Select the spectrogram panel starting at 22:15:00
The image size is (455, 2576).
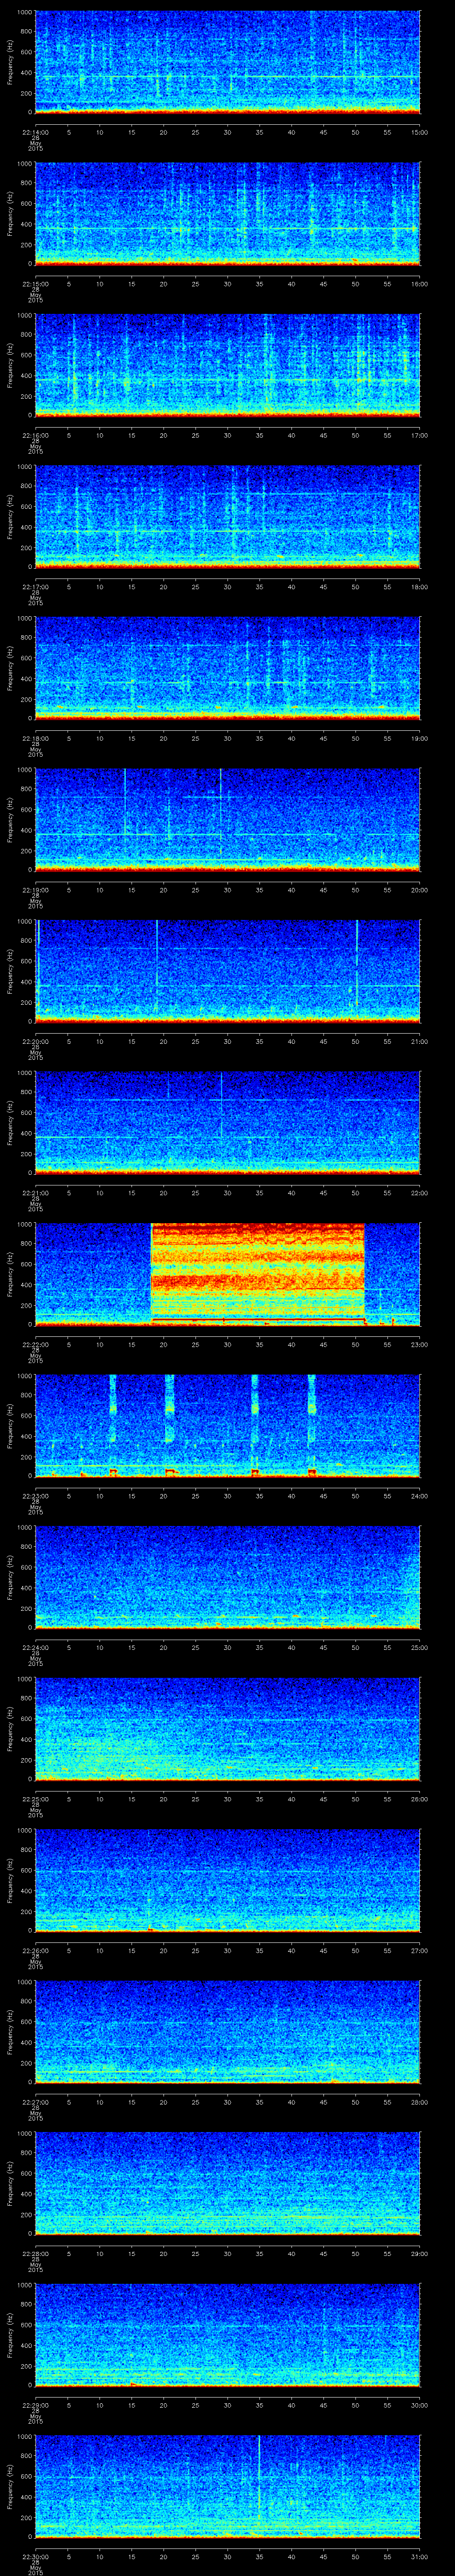click(x=228, y=214)
